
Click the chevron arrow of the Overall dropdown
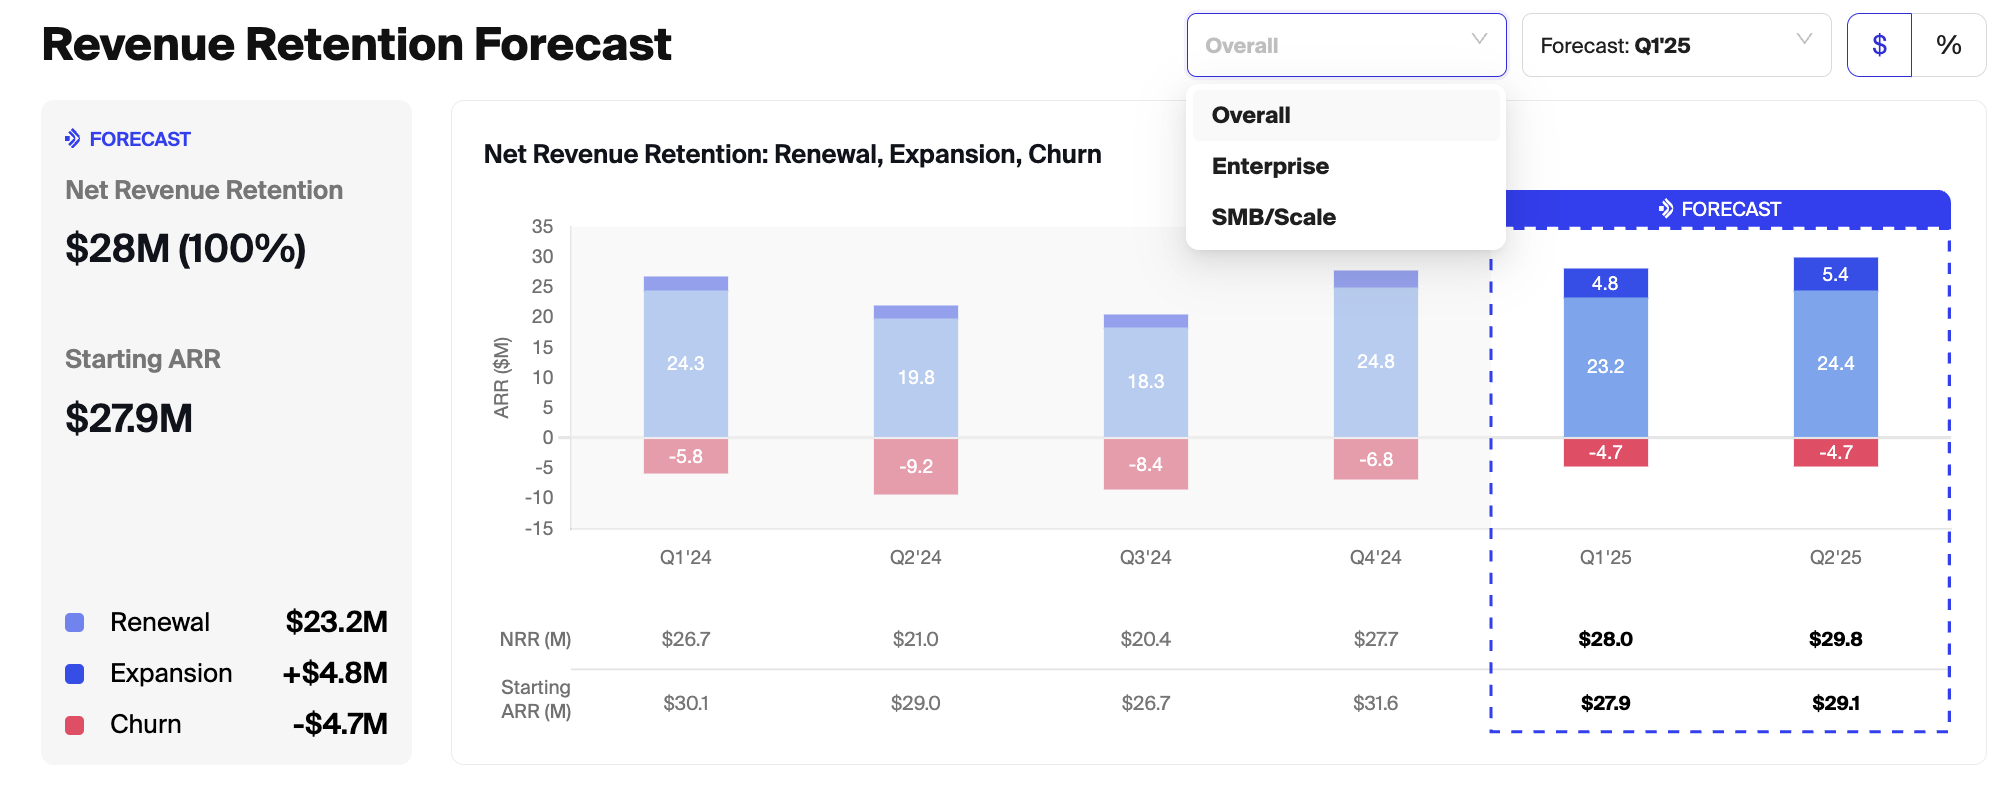(x=1479, y=40)
